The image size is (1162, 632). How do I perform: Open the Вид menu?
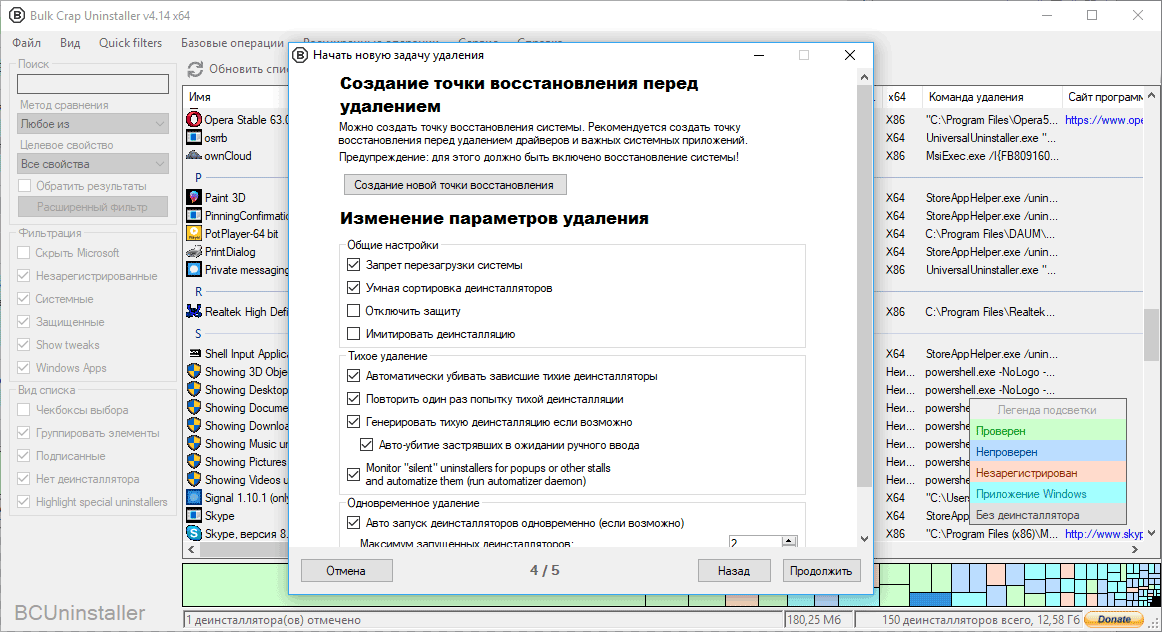pyautogui.click(x=70, y=43)
